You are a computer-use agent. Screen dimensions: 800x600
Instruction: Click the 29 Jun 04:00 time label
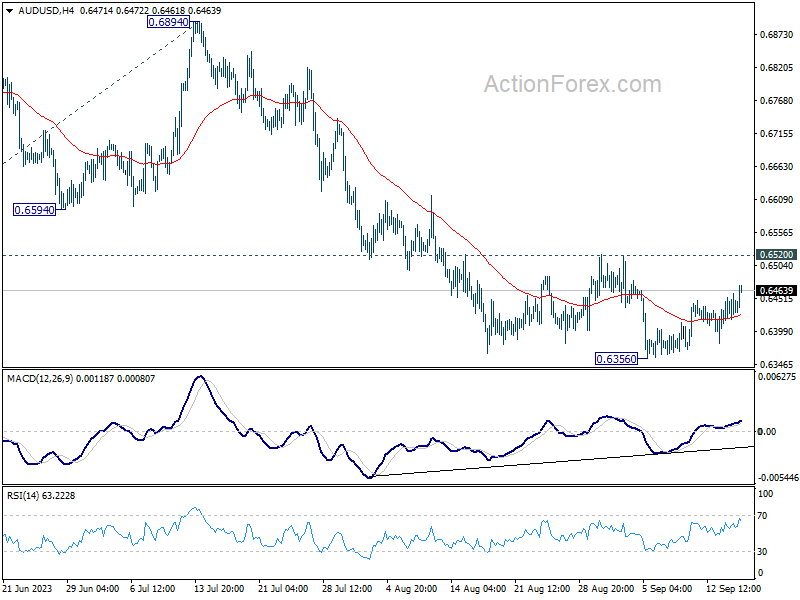tap(92, 589)
